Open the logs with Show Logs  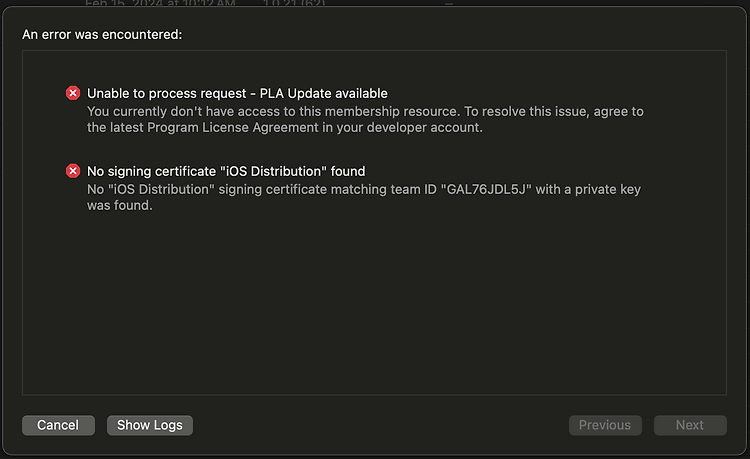click(150, 425)
